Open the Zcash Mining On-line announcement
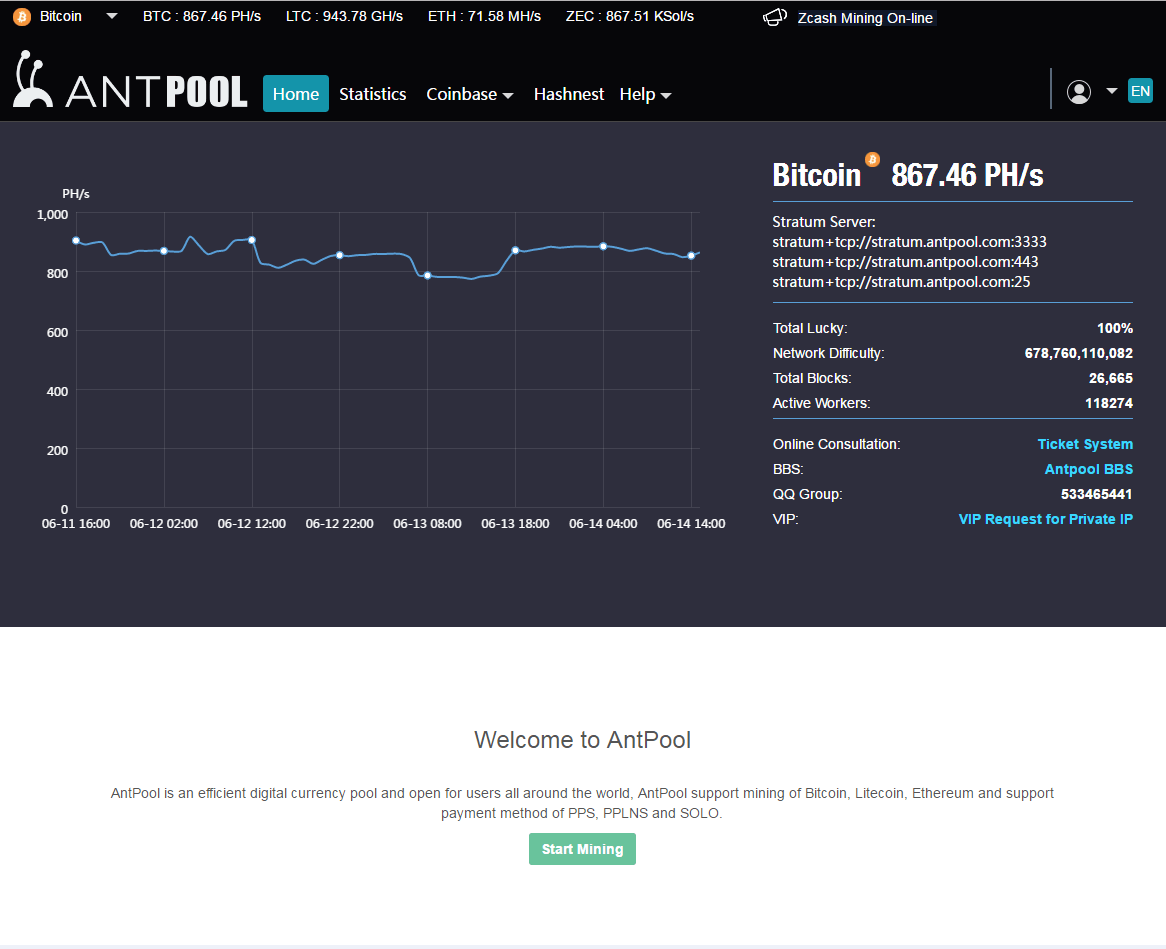 (865, 18)
